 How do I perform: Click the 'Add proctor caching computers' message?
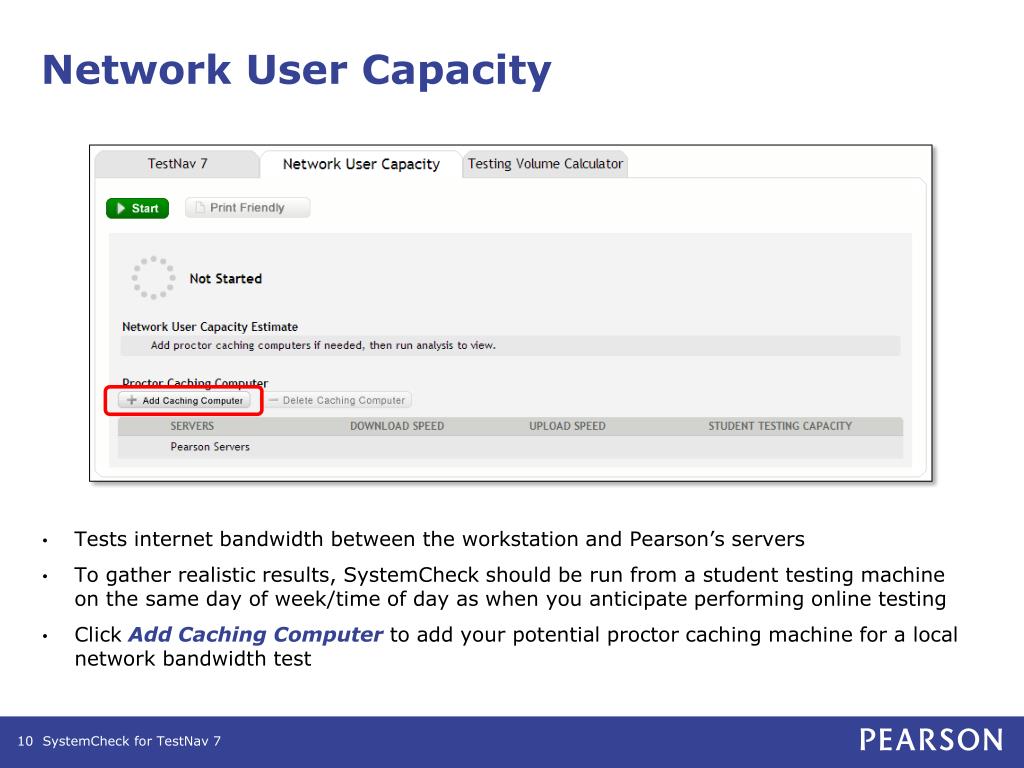pos(323,345)
